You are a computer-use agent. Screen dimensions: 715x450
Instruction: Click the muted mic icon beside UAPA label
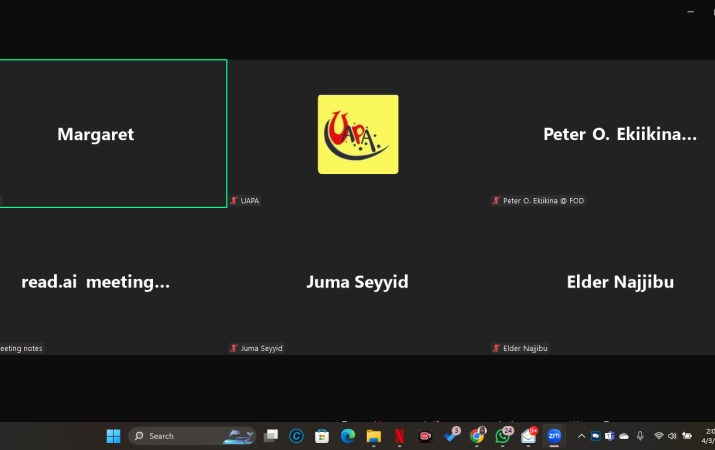234,201
